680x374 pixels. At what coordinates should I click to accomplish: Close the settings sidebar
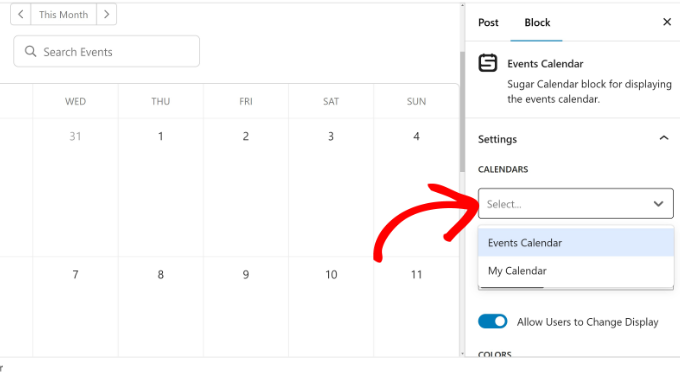[667, 22]
